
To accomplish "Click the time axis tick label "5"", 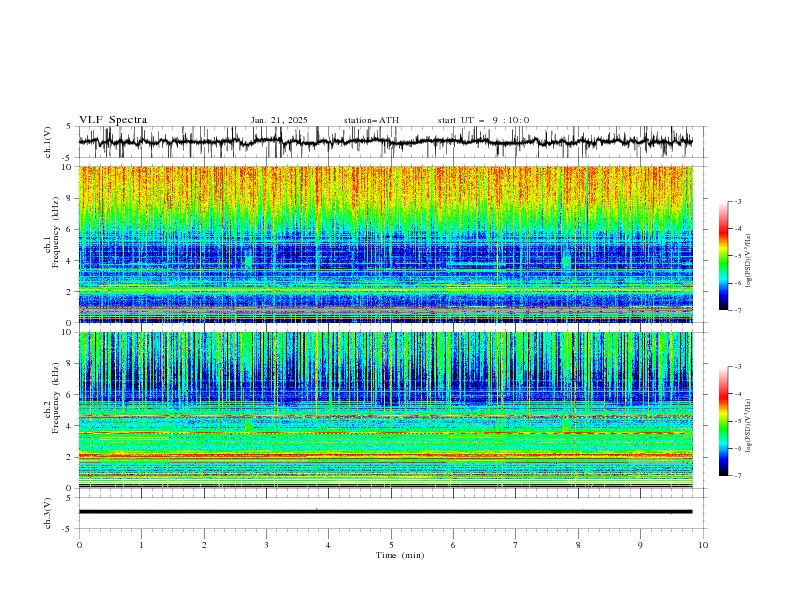I will tap(391, 545).
